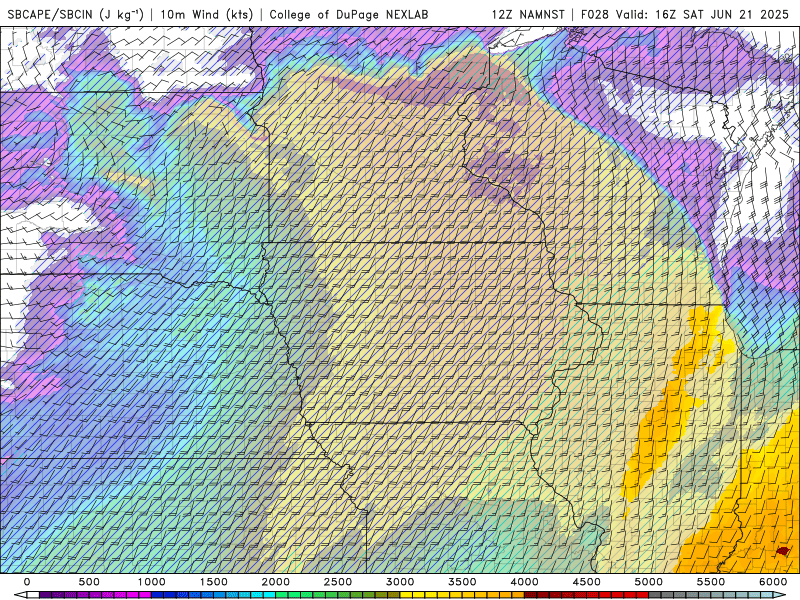This screenshot has width=800, height=600.
Task: Click the 'F028' forecast hour text
Action: point(595,14)
